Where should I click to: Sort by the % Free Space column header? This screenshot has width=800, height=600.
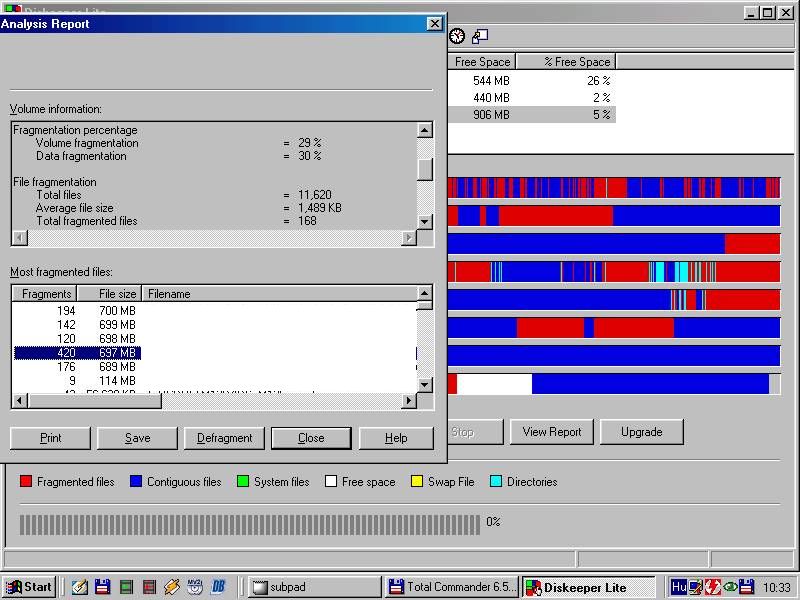point(577,62)
